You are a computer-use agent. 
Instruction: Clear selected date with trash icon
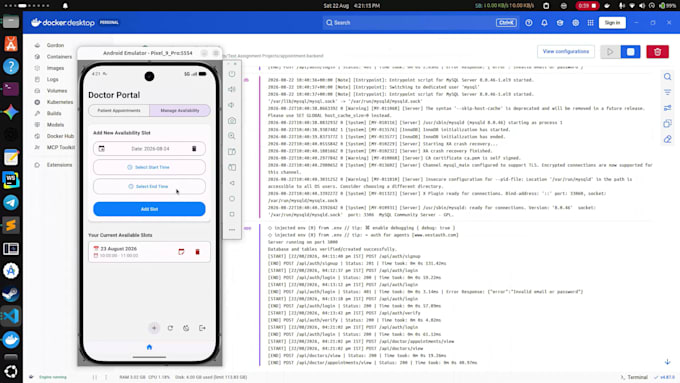click(x=194, y=149)
